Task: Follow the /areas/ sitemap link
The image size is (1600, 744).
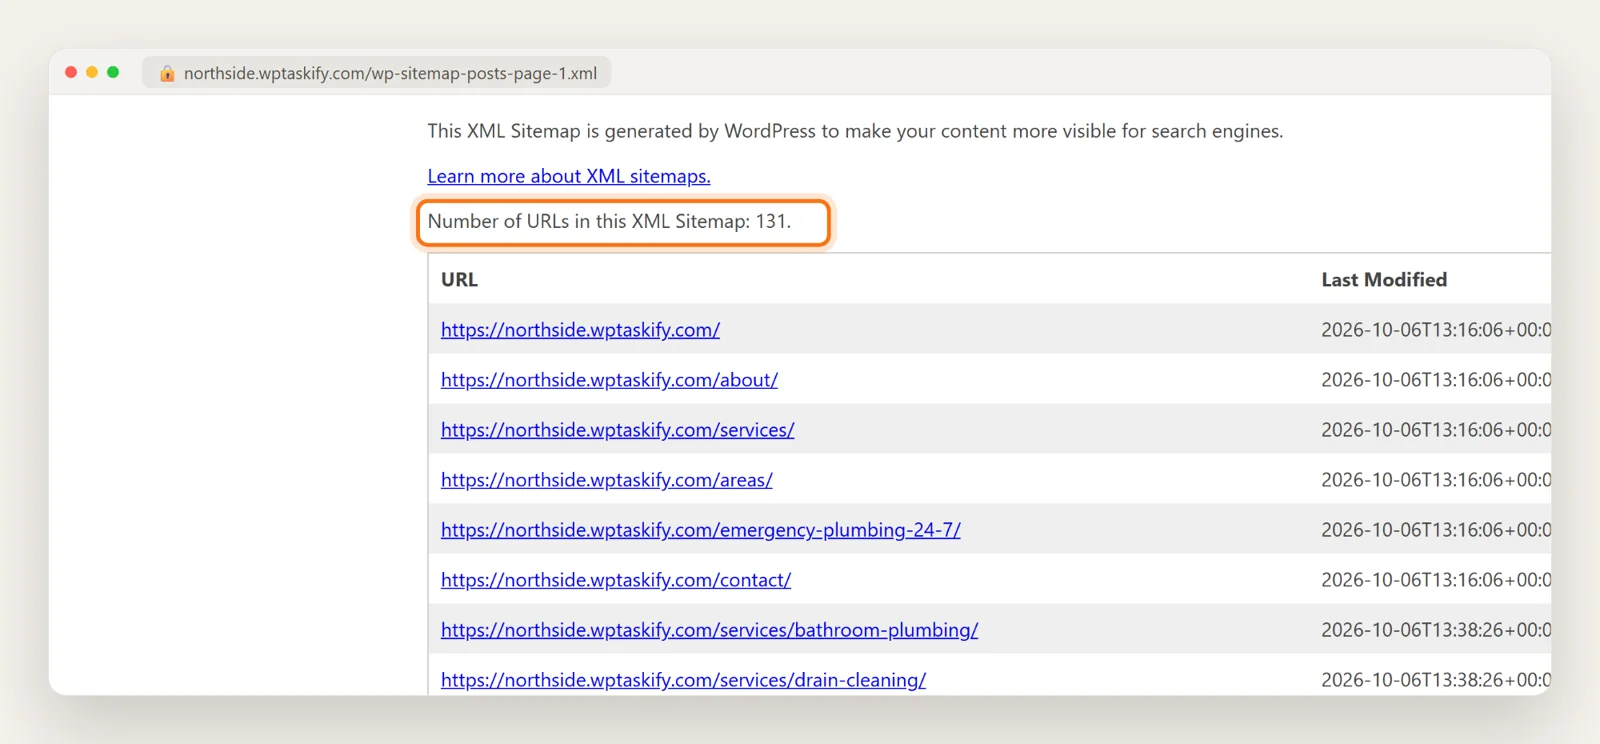Action: pyautogui.click(x=606, y=480)
